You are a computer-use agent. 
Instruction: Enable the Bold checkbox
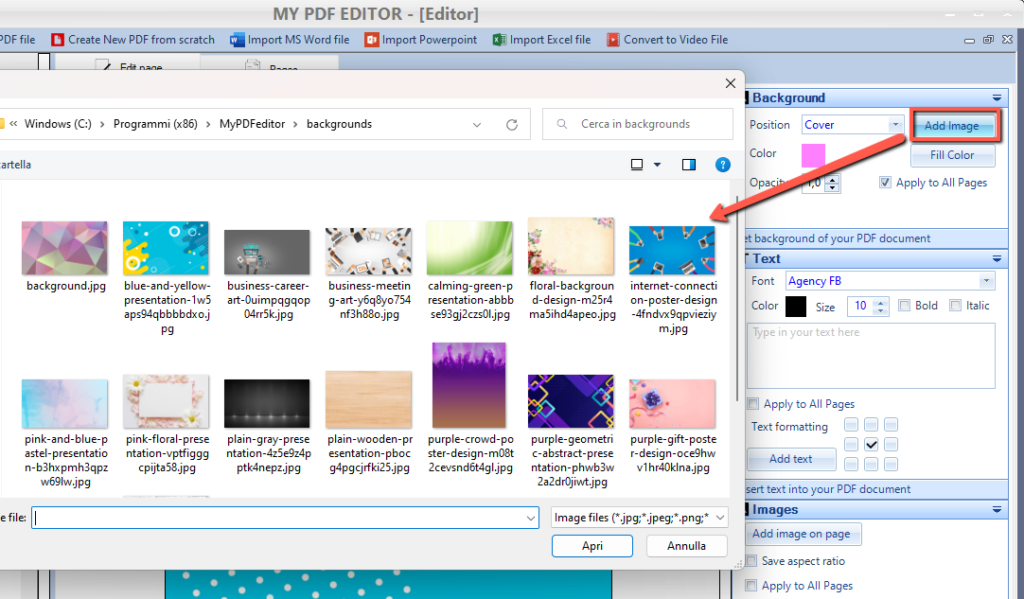[905, 306]
